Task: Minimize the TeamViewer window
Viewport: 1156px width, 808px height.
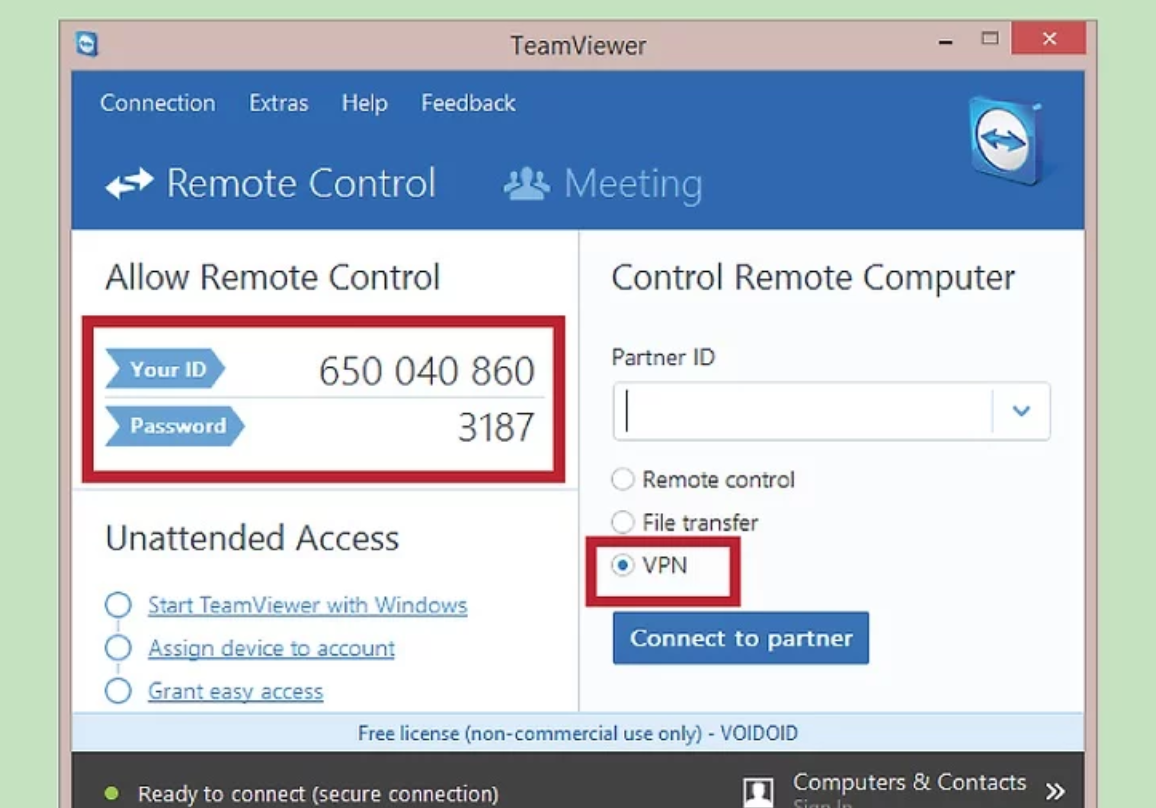Action: click(946, 42)
